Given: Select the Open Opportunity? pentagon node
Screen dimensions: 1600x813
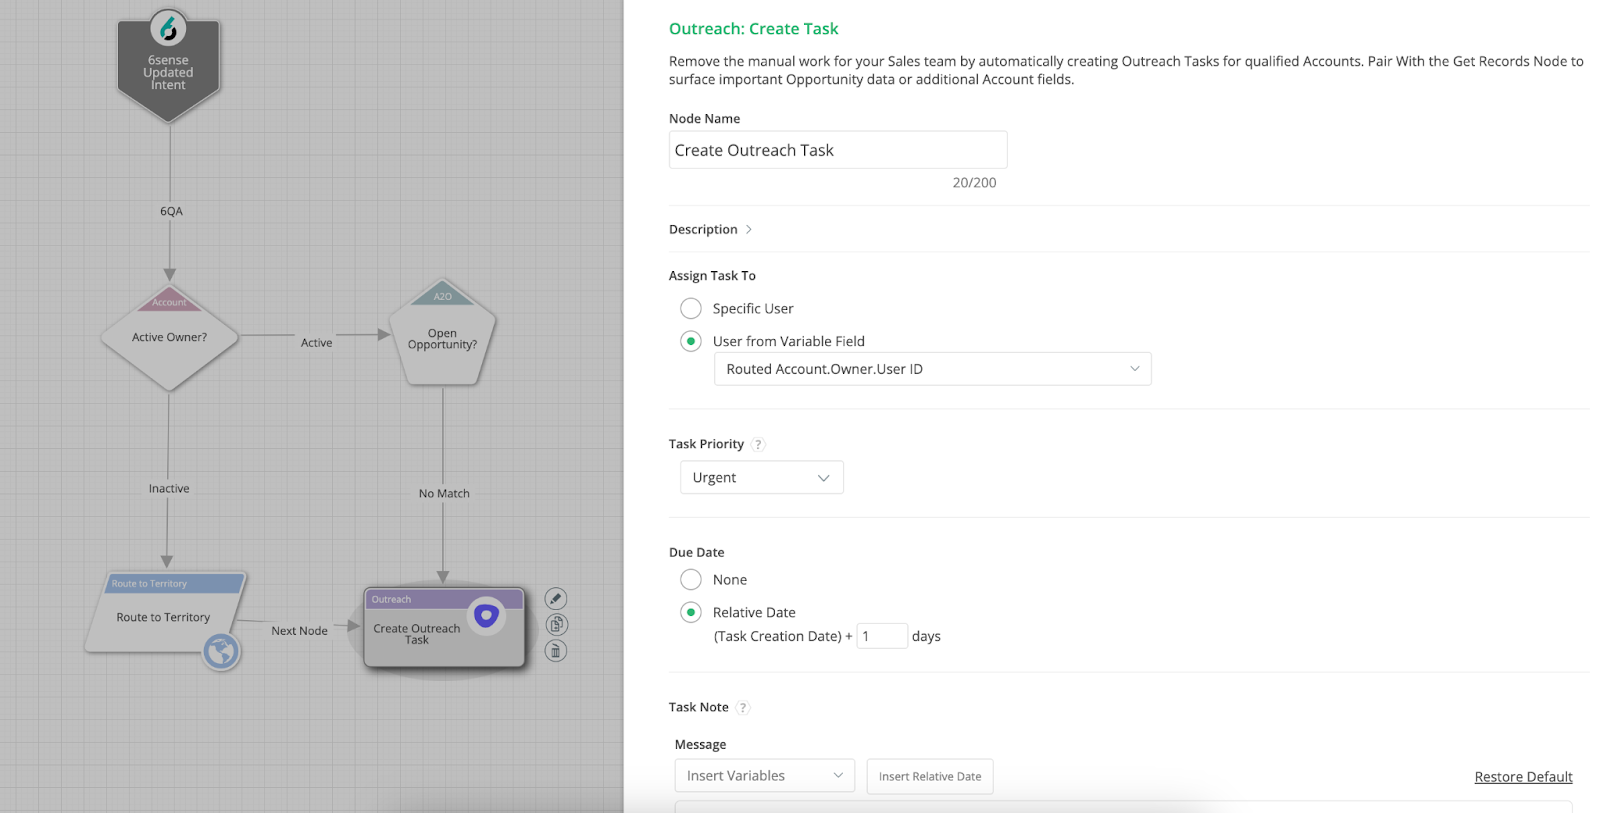Looking at the screenshot, I should [x=442, y=334].
